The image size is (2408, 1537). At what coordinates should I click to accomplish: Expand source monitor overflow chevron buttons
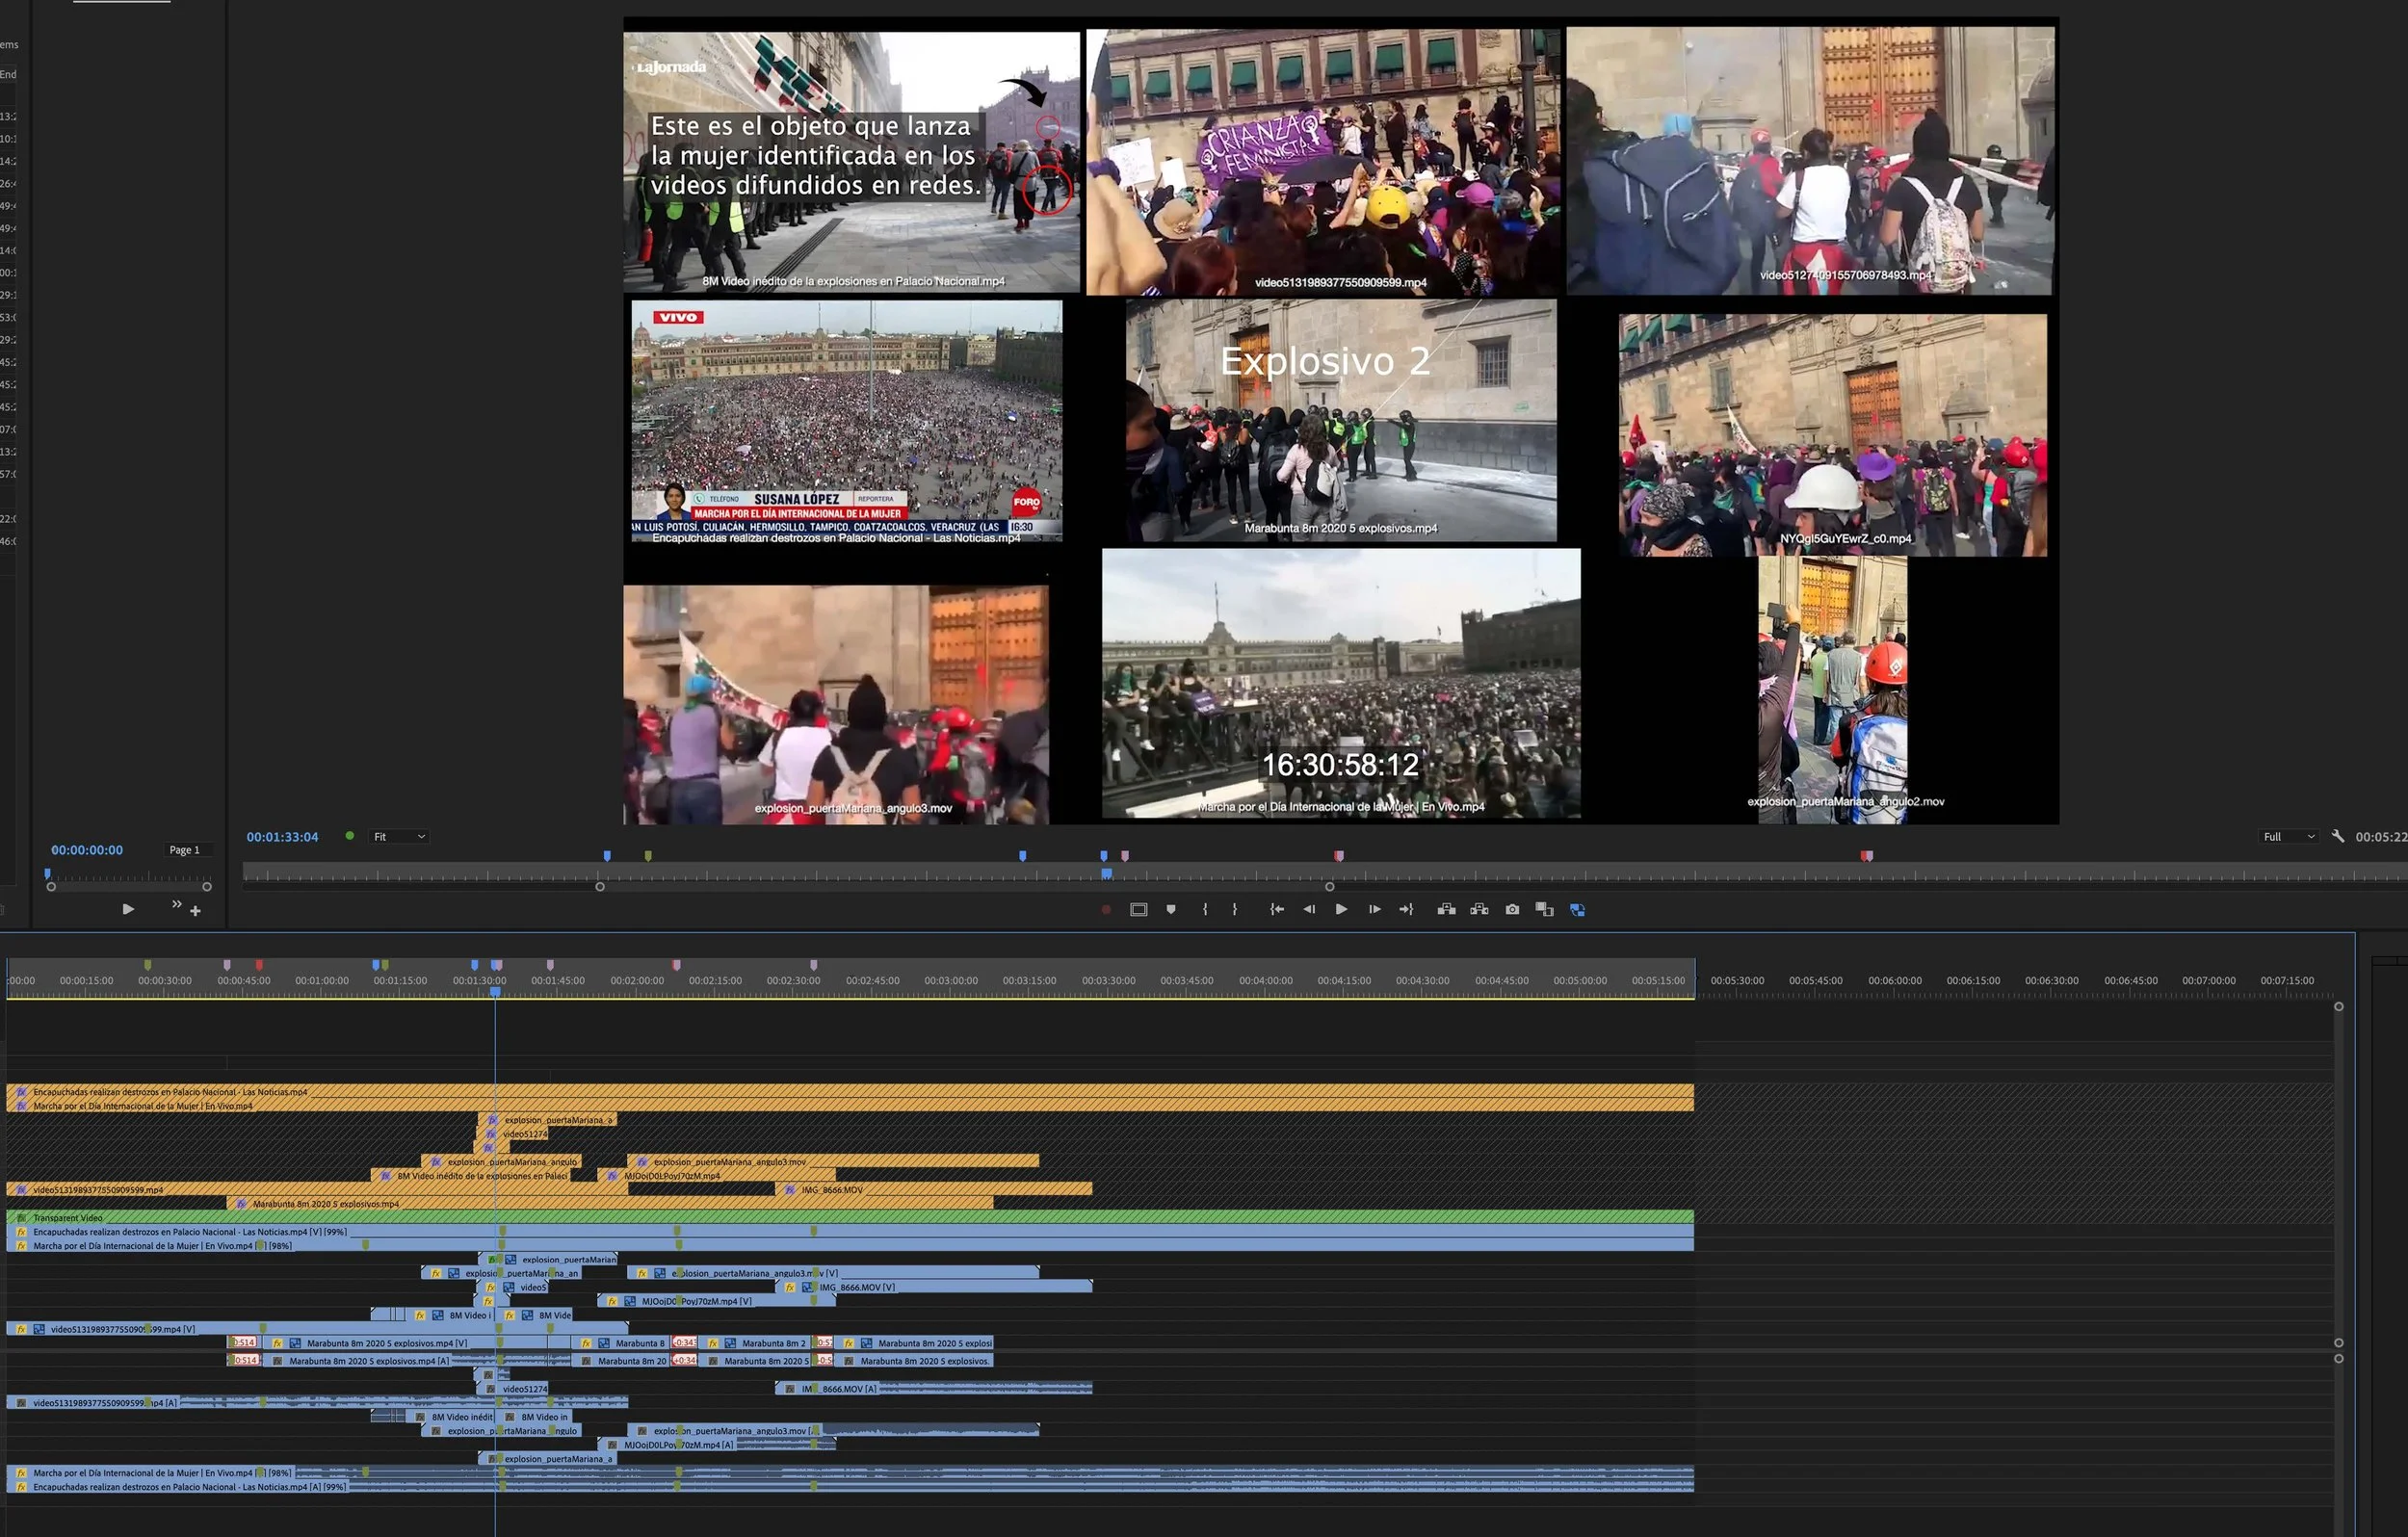click(177, 904)
